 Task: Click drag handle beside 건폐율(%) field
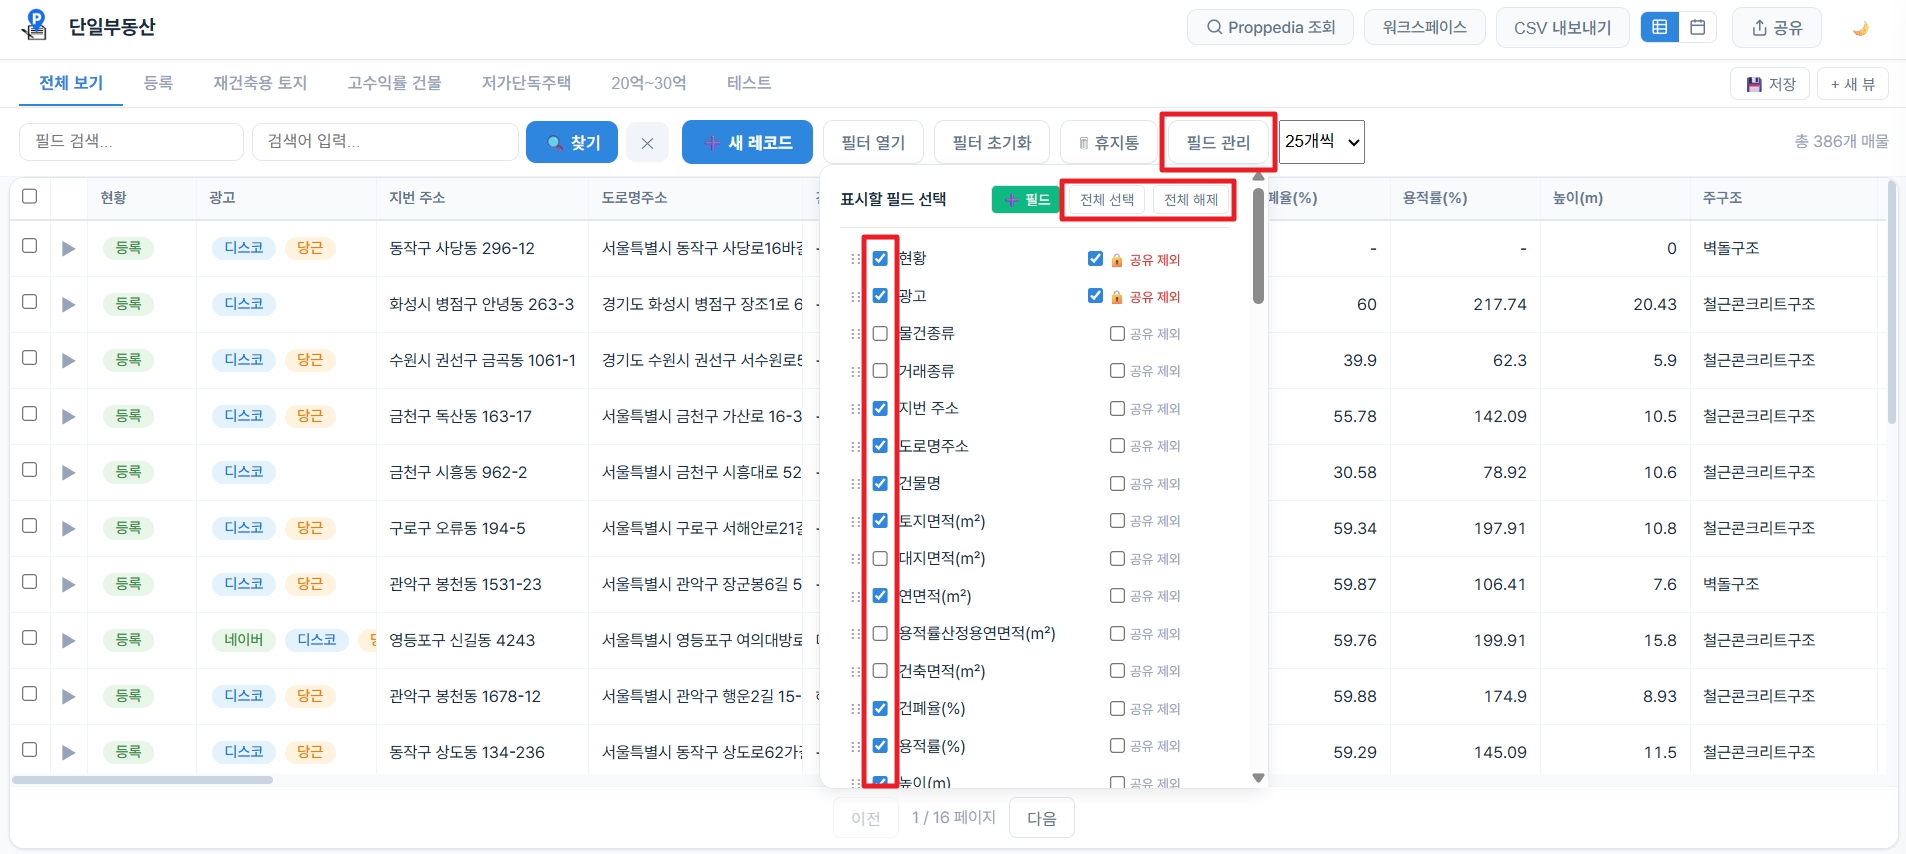855,709
